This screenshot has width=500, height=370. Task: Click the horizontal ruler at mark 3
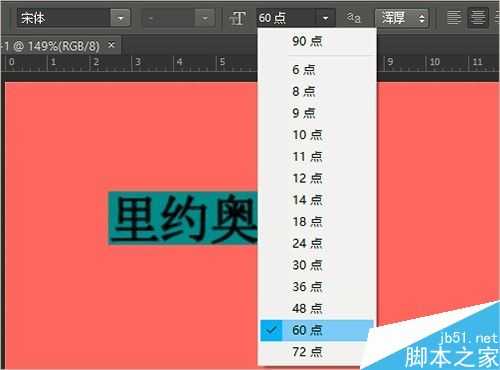138,62
